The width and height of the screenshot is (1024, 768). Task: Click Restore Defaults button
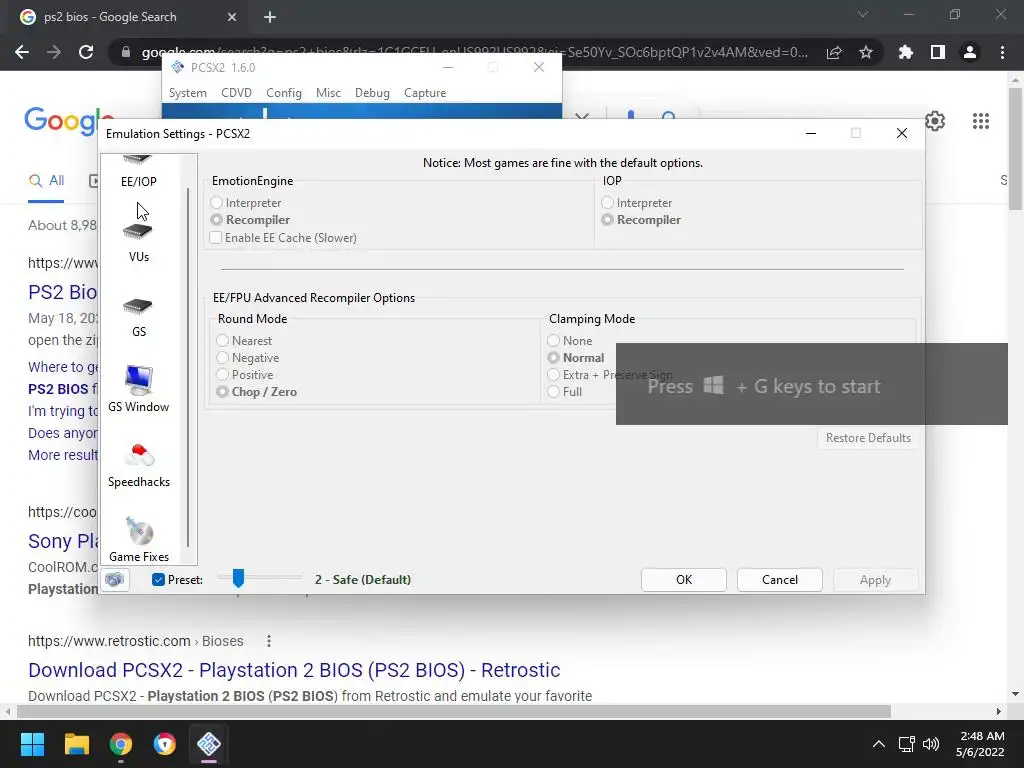(x=868, y=438)
